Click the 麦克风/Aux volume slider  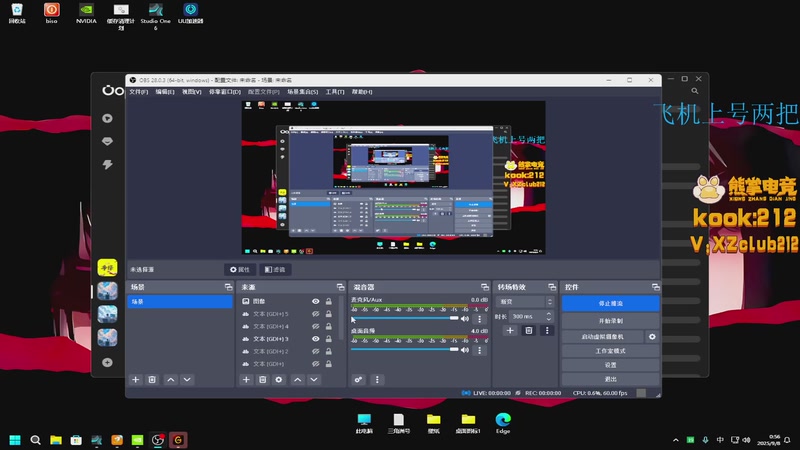coord(405,318)
